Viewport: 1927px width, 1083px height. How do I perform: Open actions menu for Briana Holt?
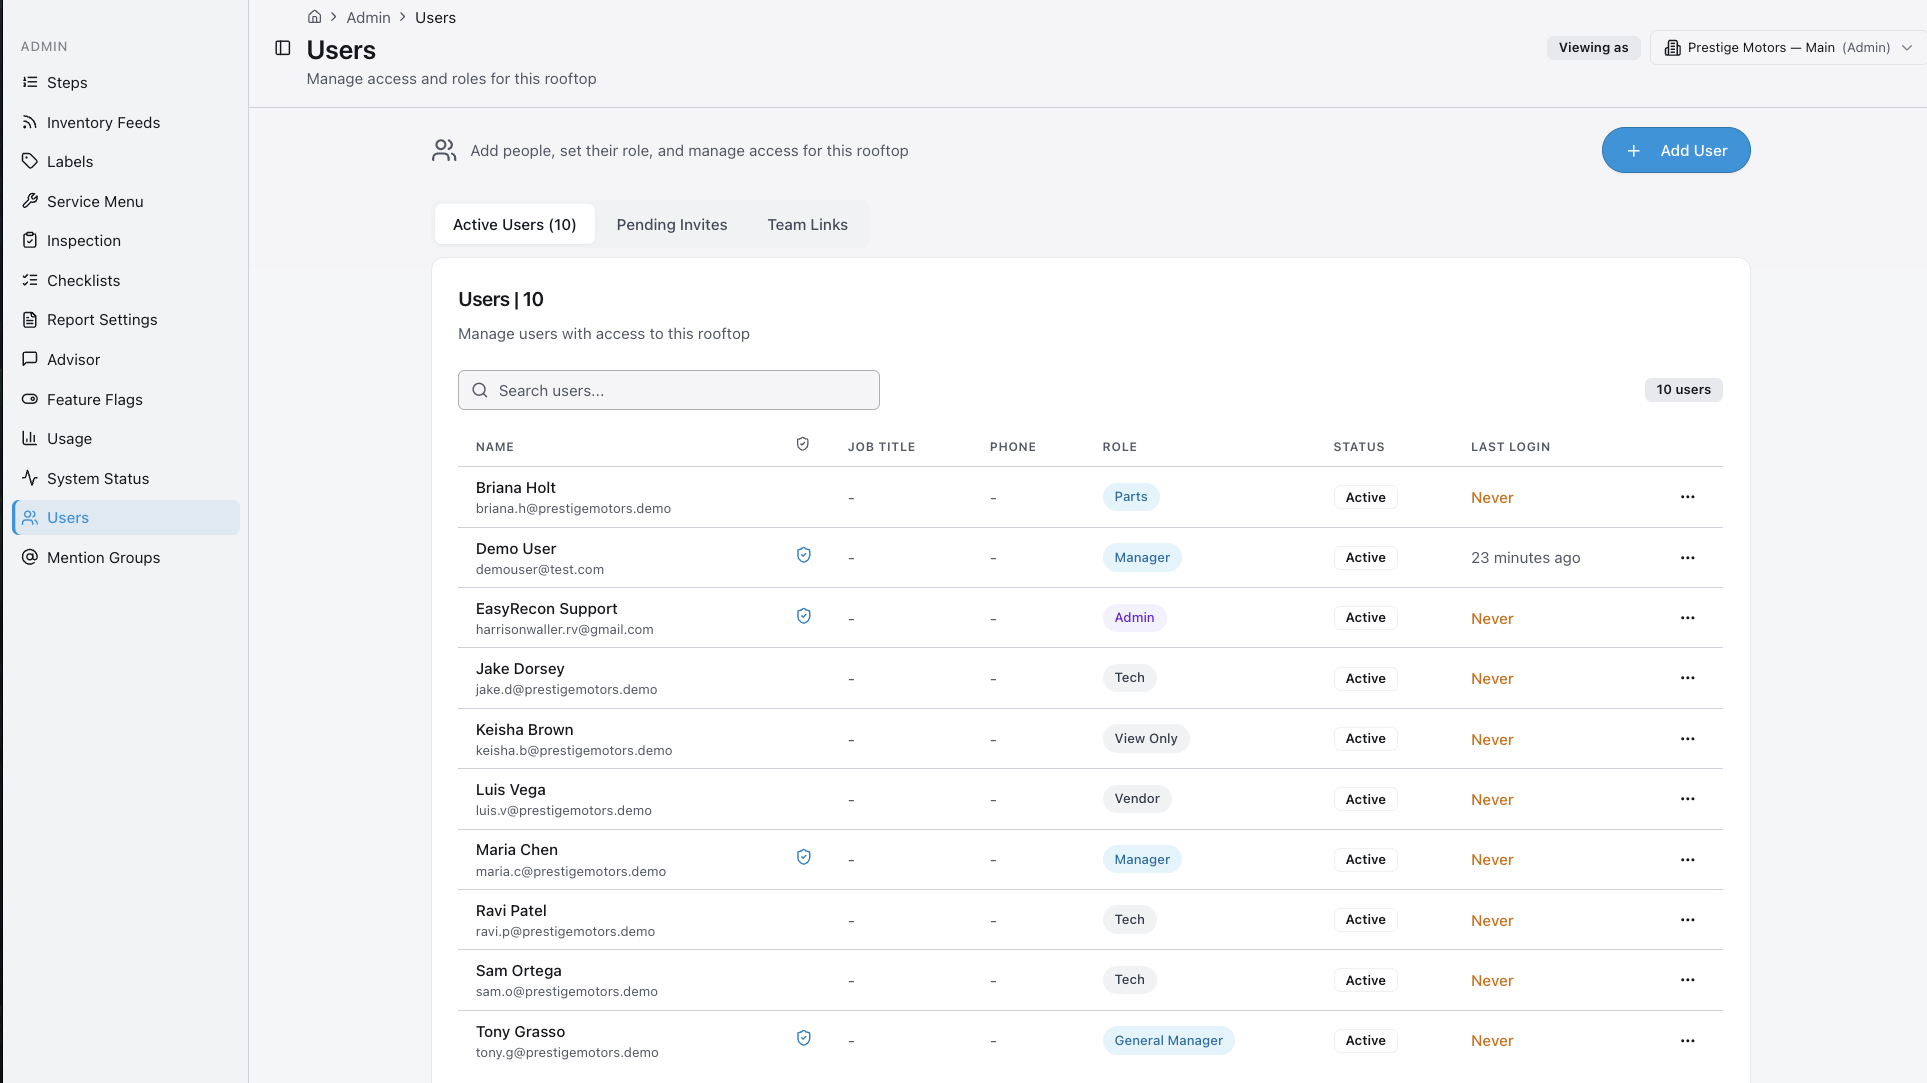(1688, 497)
